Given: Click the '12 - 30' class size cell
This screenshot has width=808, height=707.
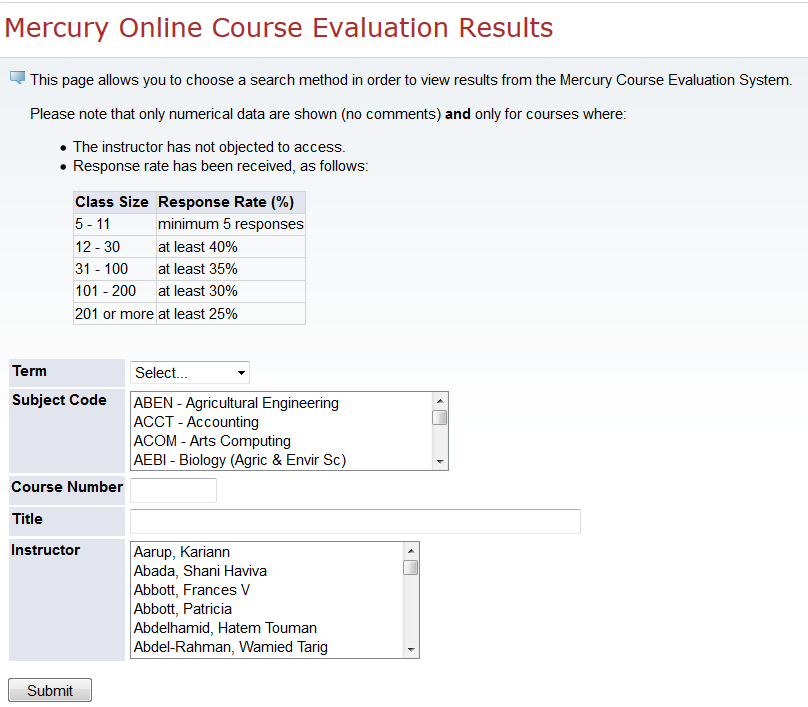Looking at the screenshot, I should (x=114, y=247).
